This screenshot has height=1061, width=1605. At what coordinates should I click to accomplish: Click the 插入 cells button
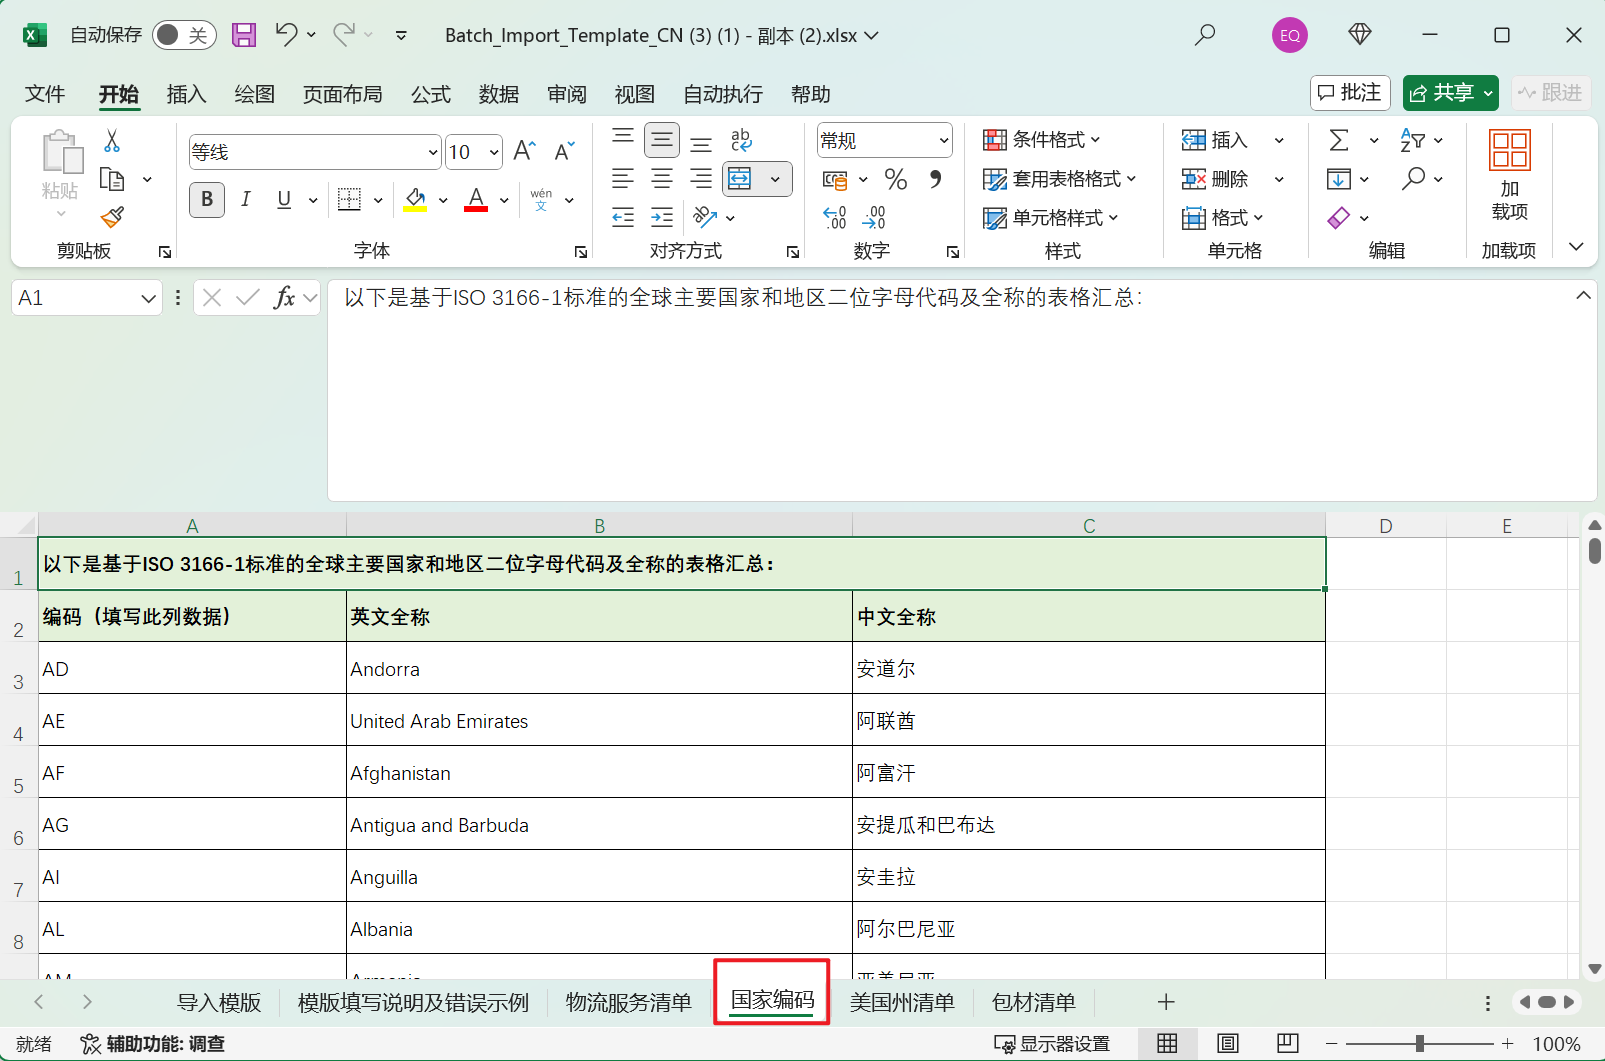point(1215,140)
